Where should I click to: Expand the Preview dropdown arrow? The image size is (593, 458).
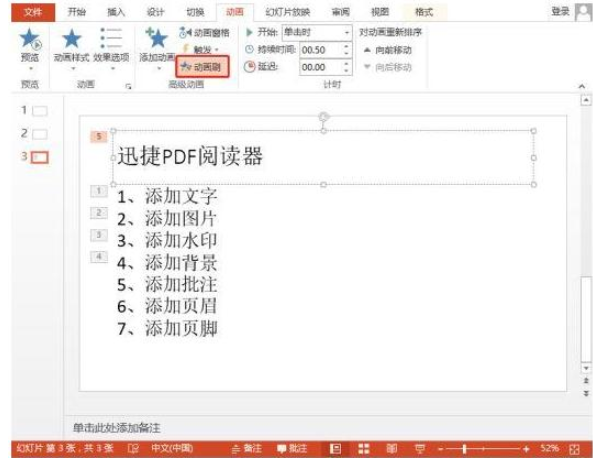coord(31,68)
